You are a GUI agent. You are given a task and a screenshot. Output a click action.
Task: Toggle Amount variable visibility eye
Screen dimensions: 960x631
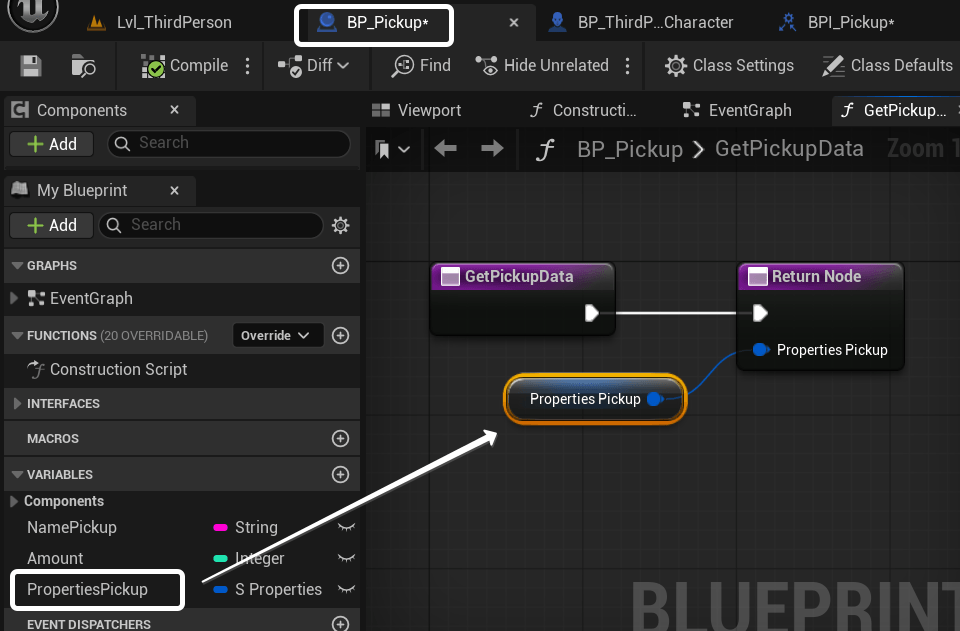(x=346, y=558)
